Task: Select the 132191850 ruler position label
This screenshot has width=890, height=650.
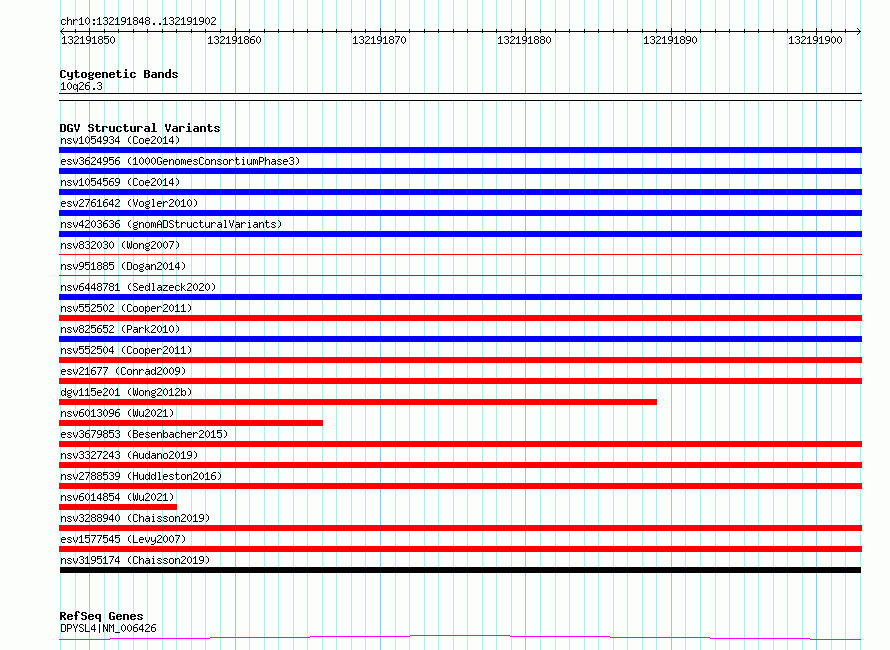Action: 88,40
